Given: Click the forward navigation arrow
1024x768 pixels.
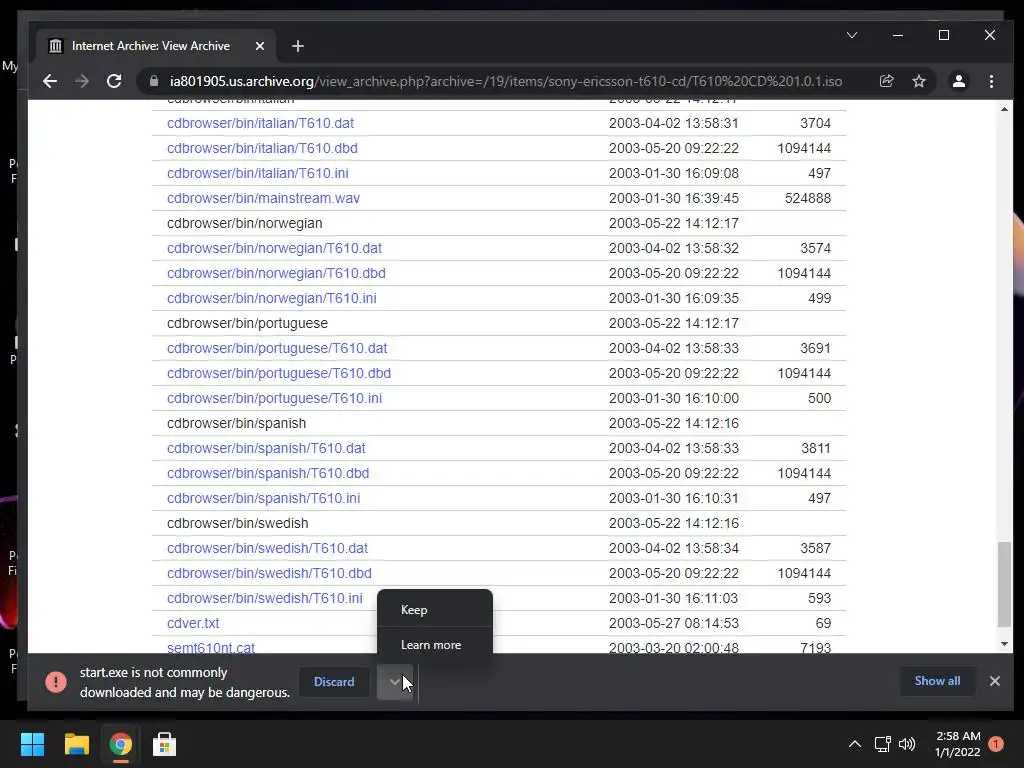Looking at the screenshot, I should [82, 81].
